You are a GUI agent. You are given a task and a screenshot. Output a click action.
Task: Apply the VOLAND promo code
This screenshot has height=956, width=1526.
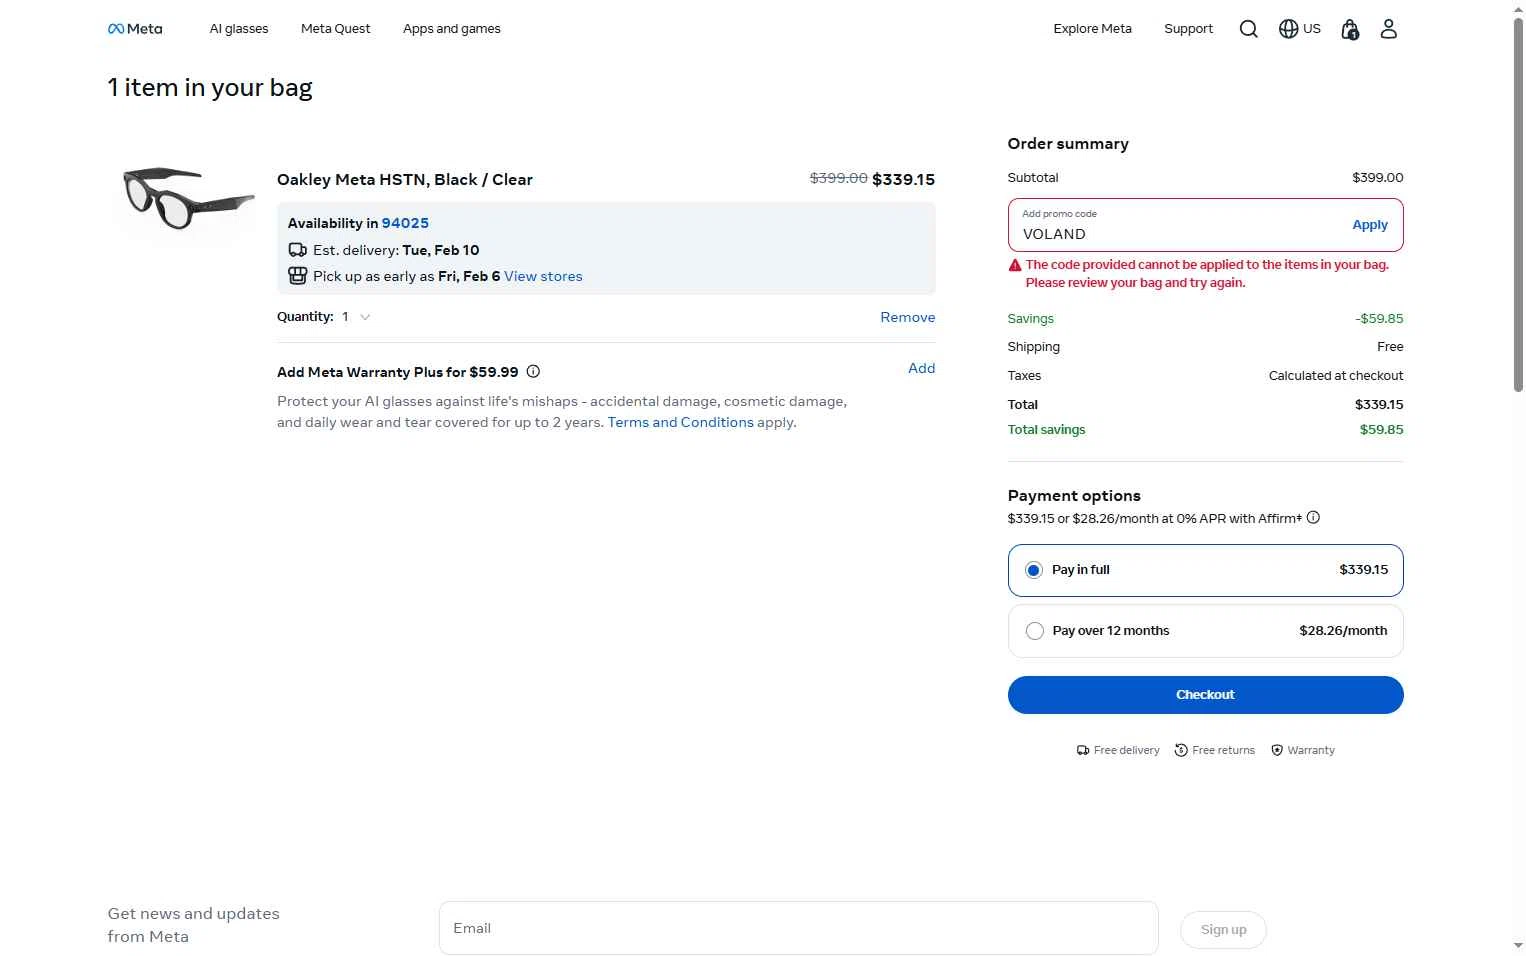pos(1369,225)
